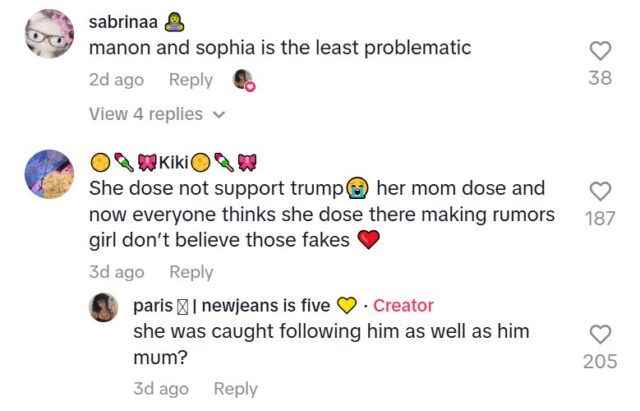This screenshot has height=411, width=640.
Task: Reply to Kiki's comment
Action: tap(190, 272)
